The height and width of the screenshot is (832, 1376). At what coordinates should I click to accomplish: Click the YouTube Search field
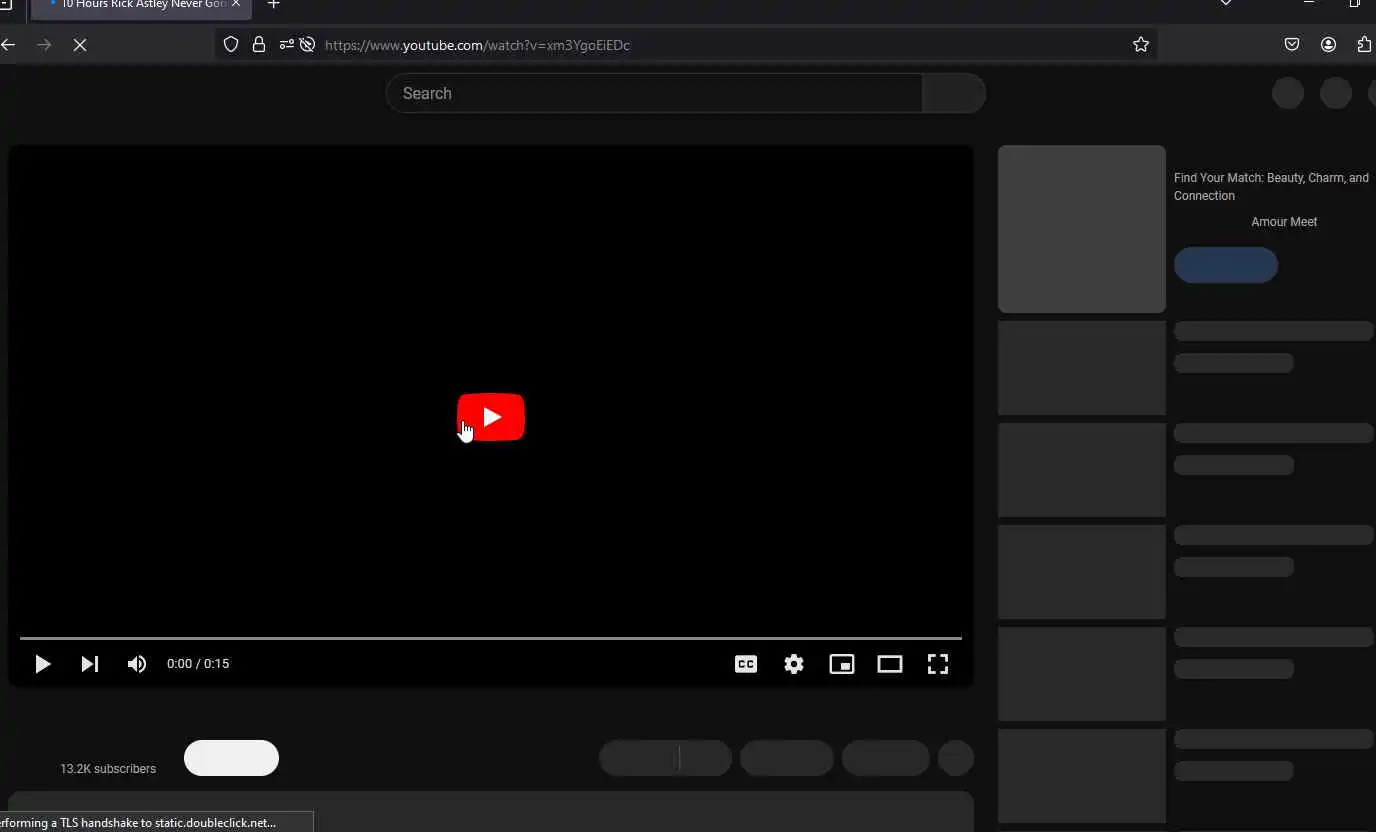654,93
